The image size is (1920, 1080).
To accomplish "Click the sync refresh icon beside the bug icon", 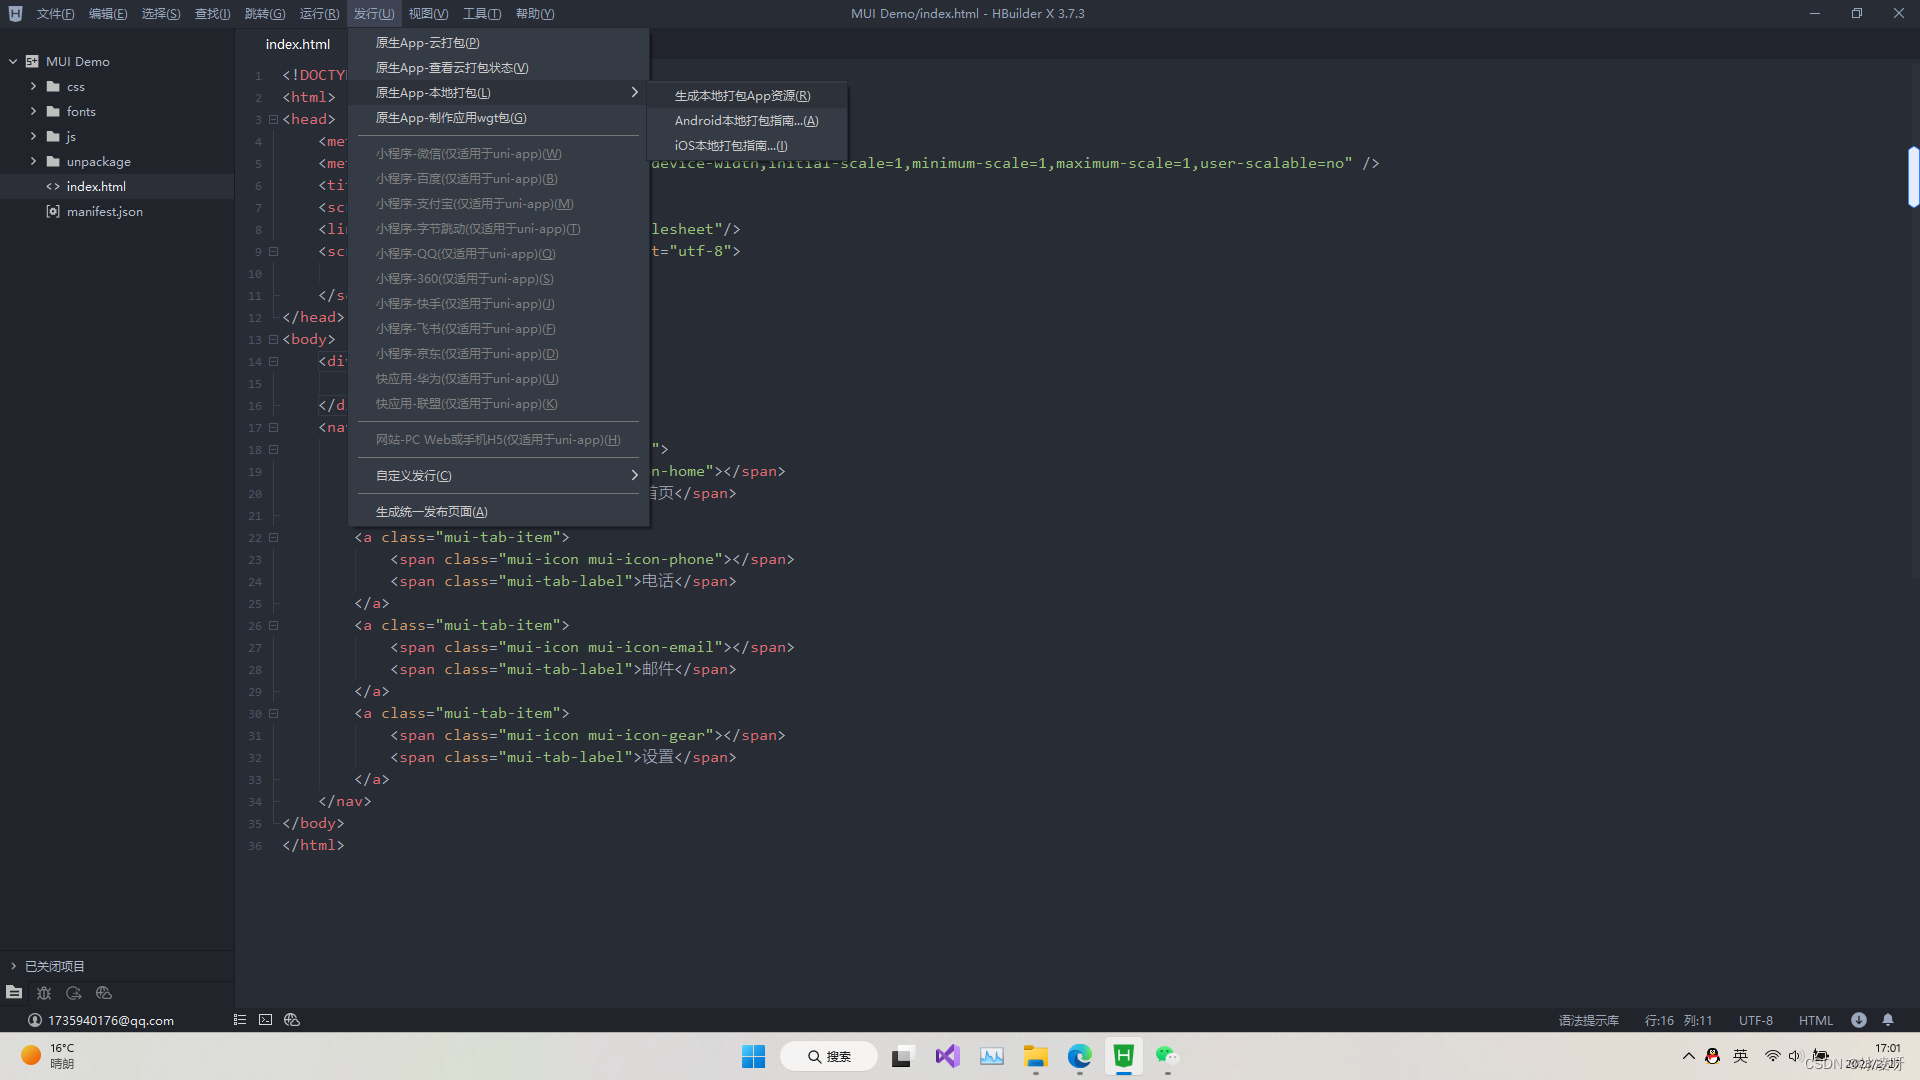I will point(74,993).
